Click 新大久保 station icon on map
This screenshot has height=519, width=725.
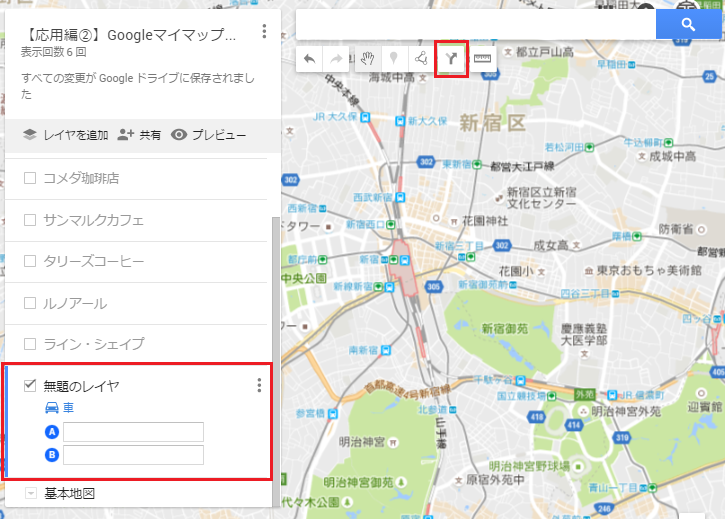400,121
